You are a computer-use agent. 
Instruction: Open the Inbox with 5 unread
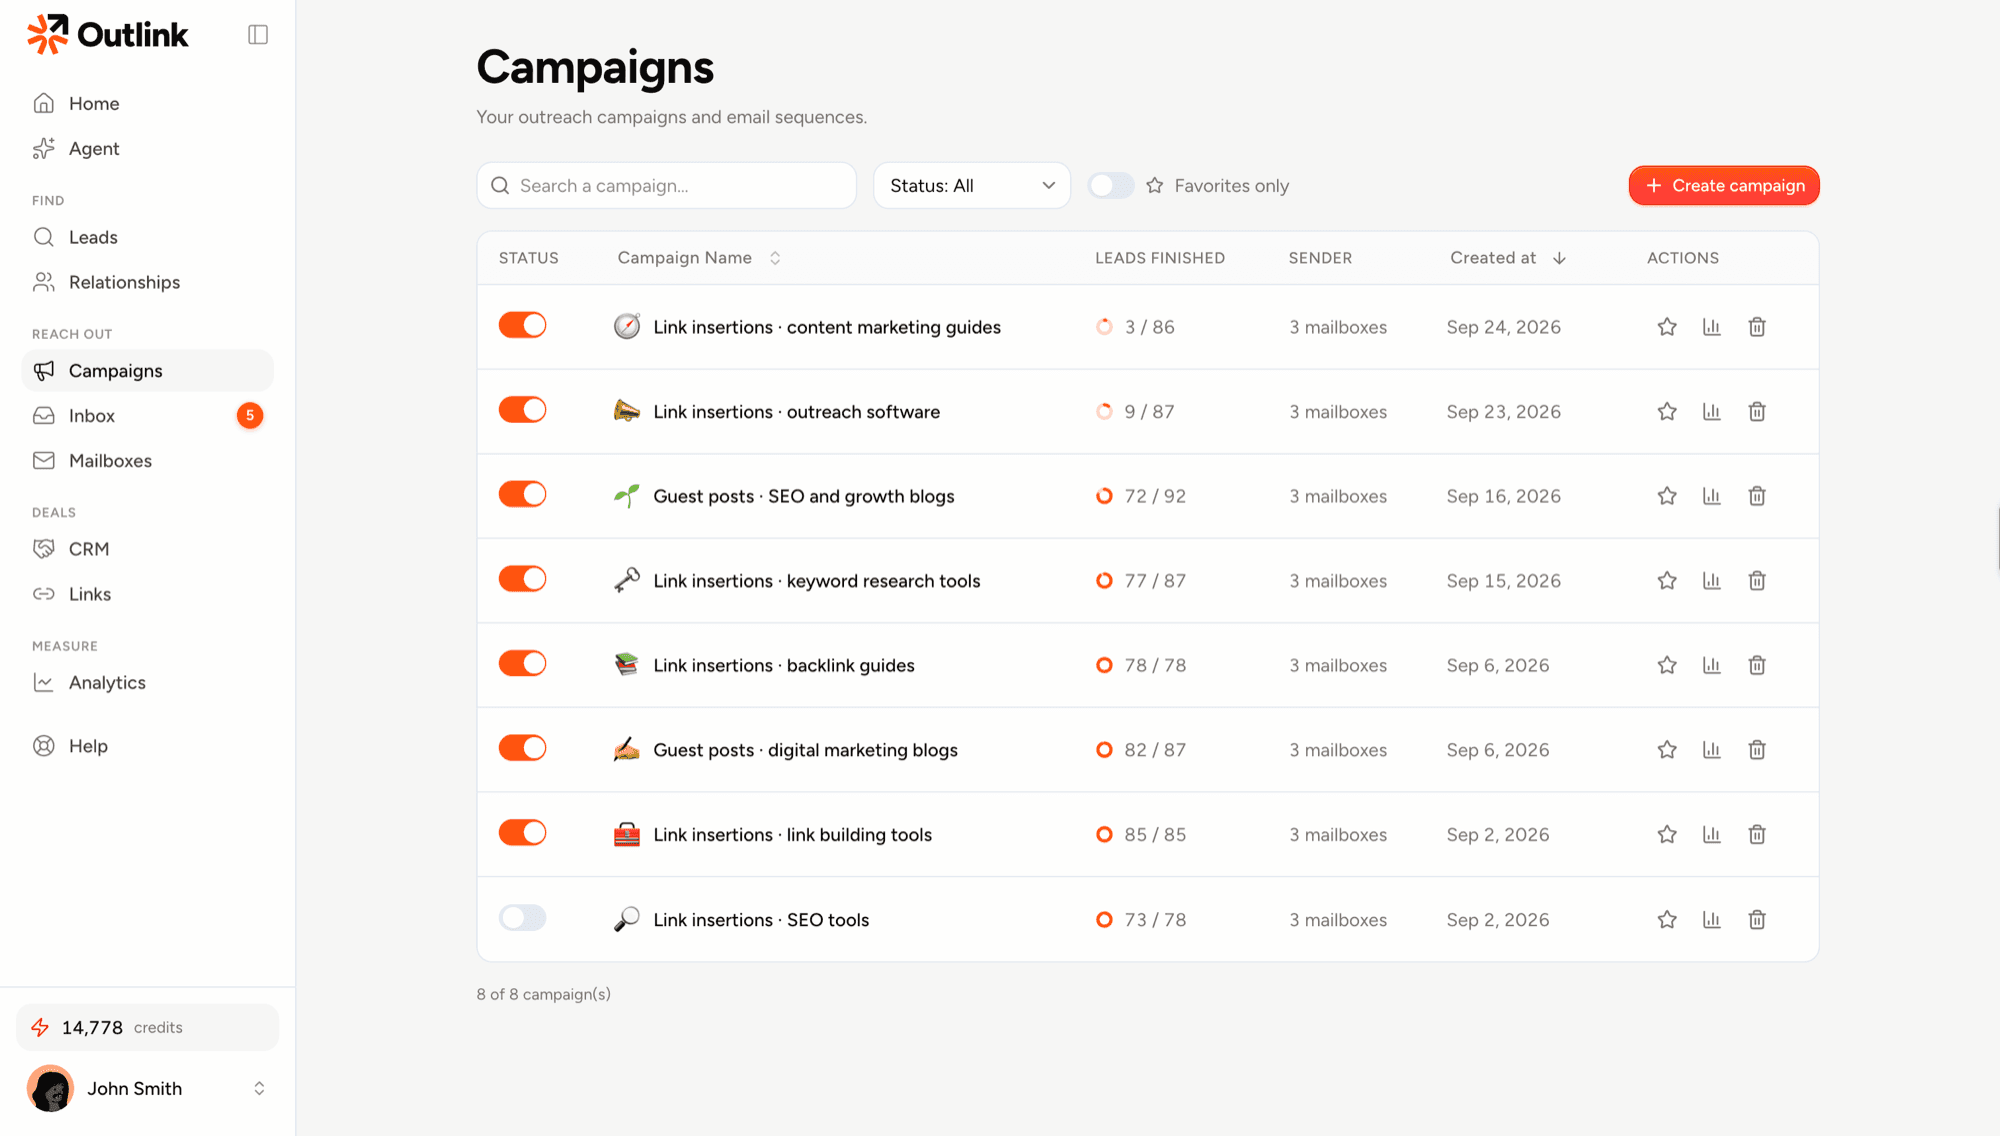click(147, 416)
